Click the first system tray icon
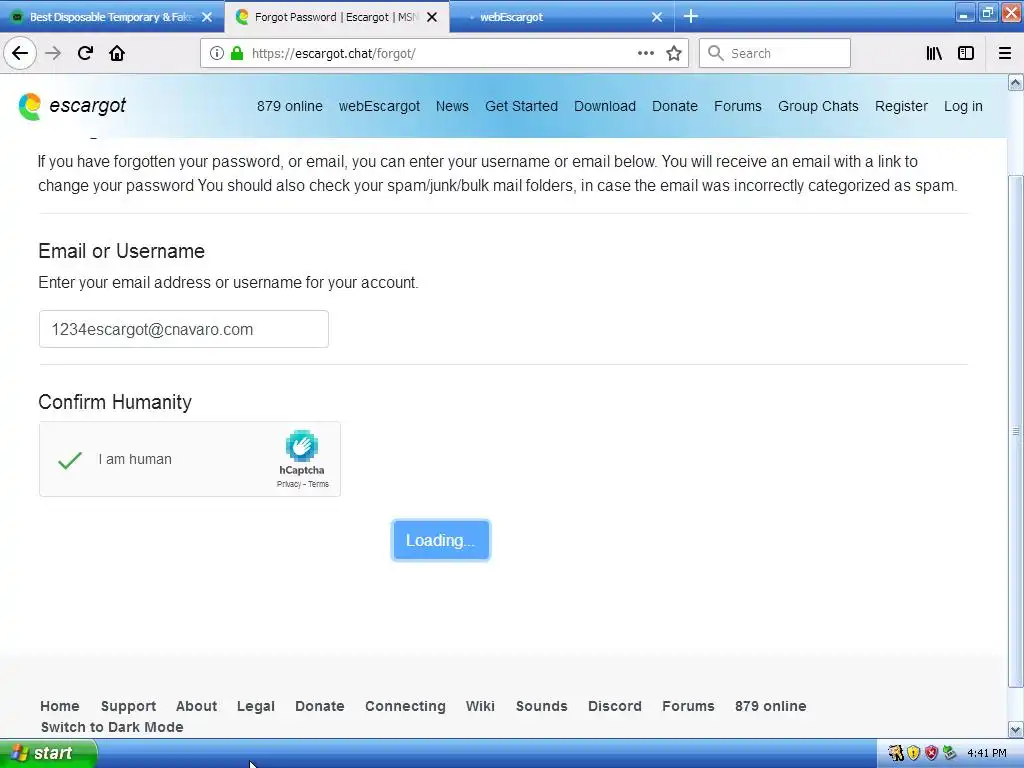Image resolution: width=1024 pixels, height=768 pixels. click(895, 753)
